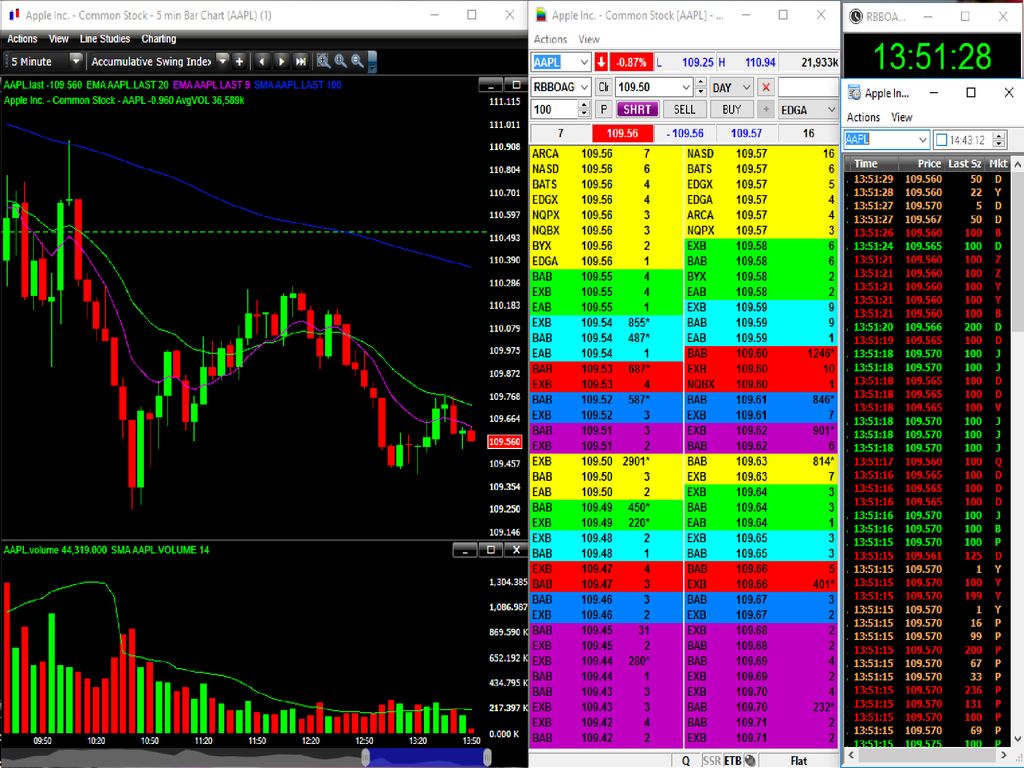Maximize the volume pane
This screenshot has height=768, width=1024.
coord(490,551)
